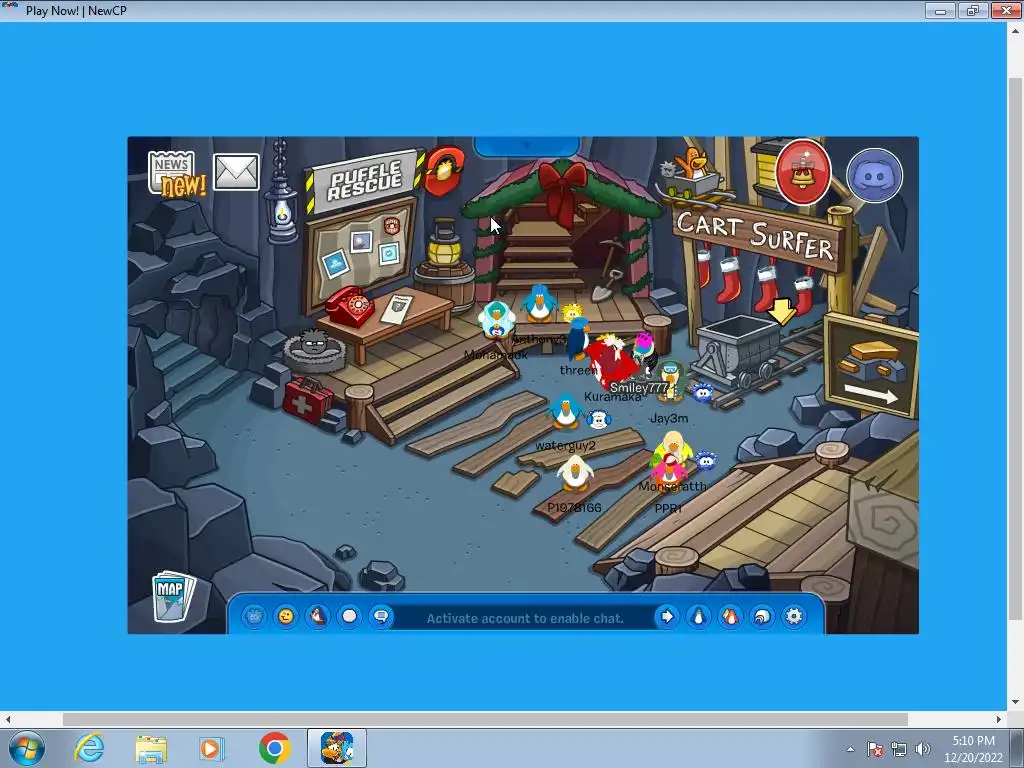Viewport: 1024px width, 768px height.
Task: Open the igloo icon
Action: (762, 616)
